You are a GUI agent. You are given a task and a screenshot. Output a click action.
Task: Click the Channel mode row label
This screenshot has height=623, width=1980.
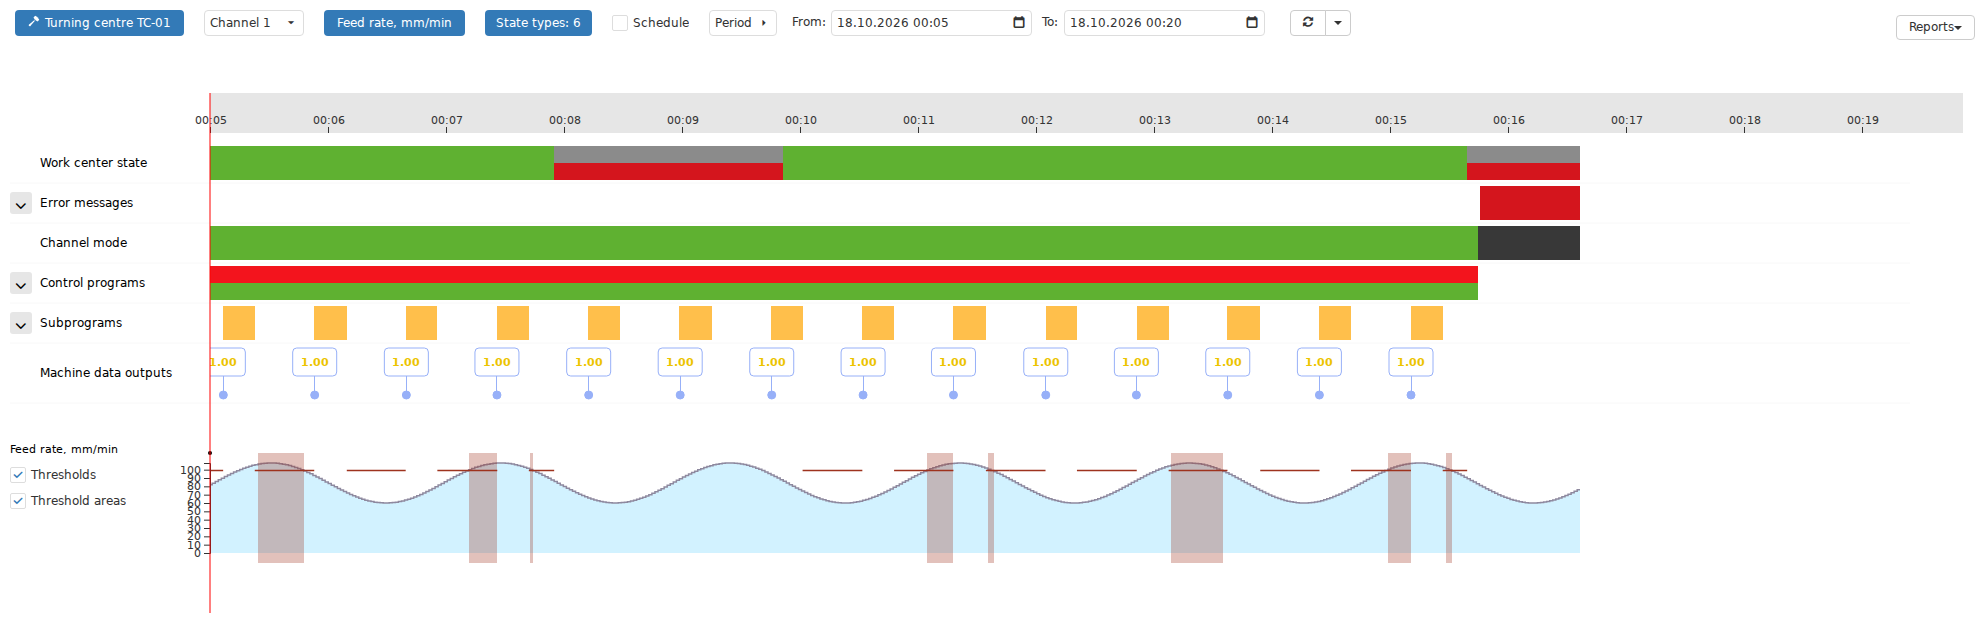(x=83, y=243)
